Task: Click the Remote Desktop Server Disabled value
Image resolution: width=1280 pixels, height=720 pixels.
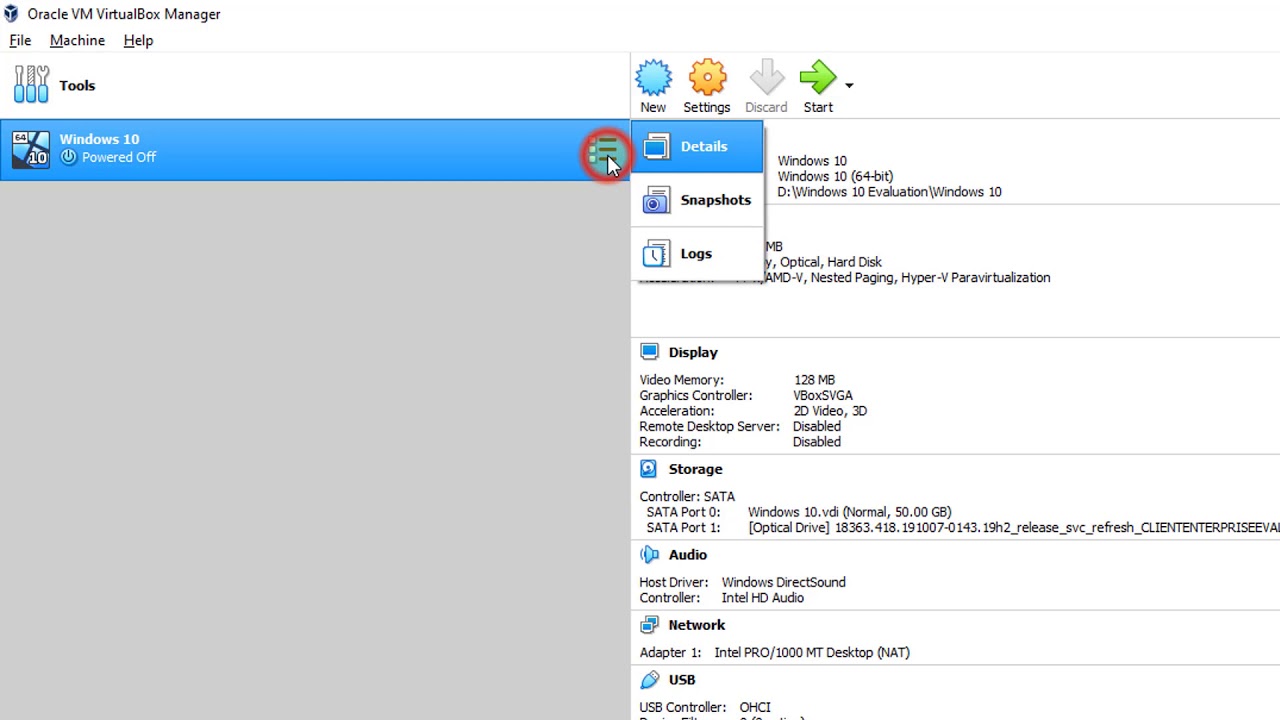Action: coord(817,427)
